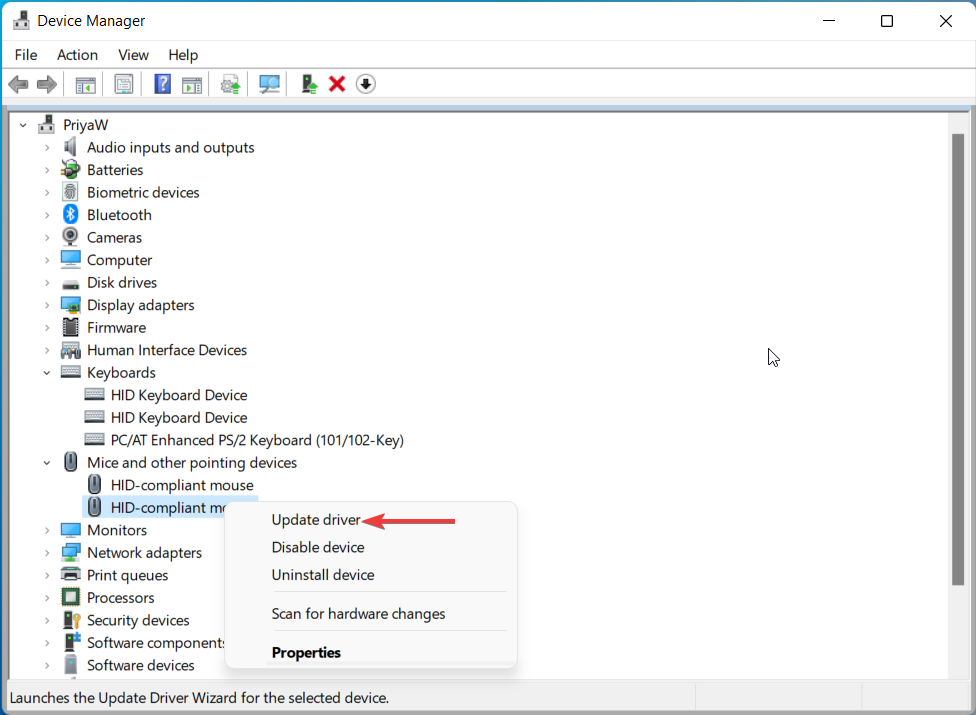This screenshot has height=715, width=976.
Task: Collapse Mice and other pointing devices
Action: [47, 463]
